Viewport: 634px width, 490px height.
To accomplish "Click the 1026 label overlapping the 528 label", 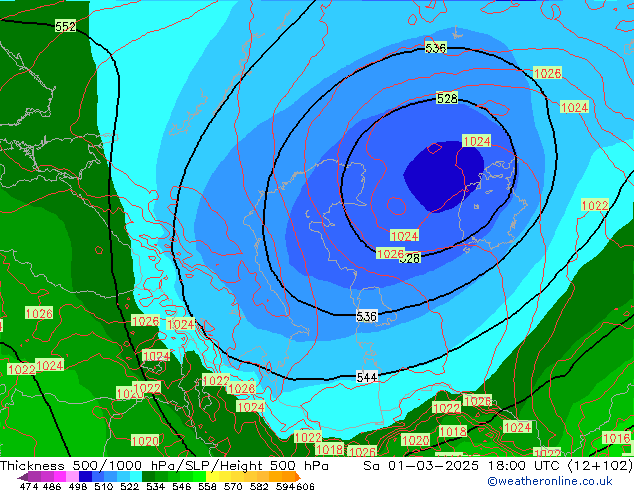I will [390, 253].
